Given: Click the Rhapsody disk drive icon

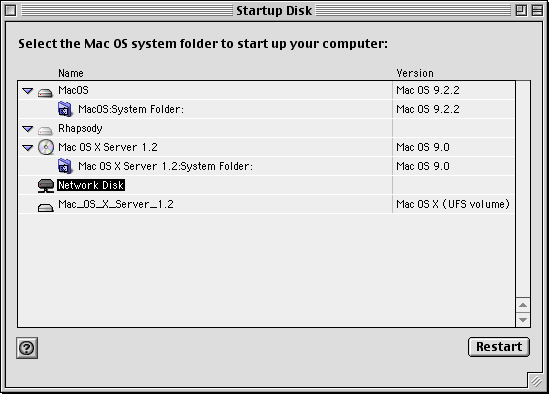Looking at the screenshot, I should click(x=45, y=131).
